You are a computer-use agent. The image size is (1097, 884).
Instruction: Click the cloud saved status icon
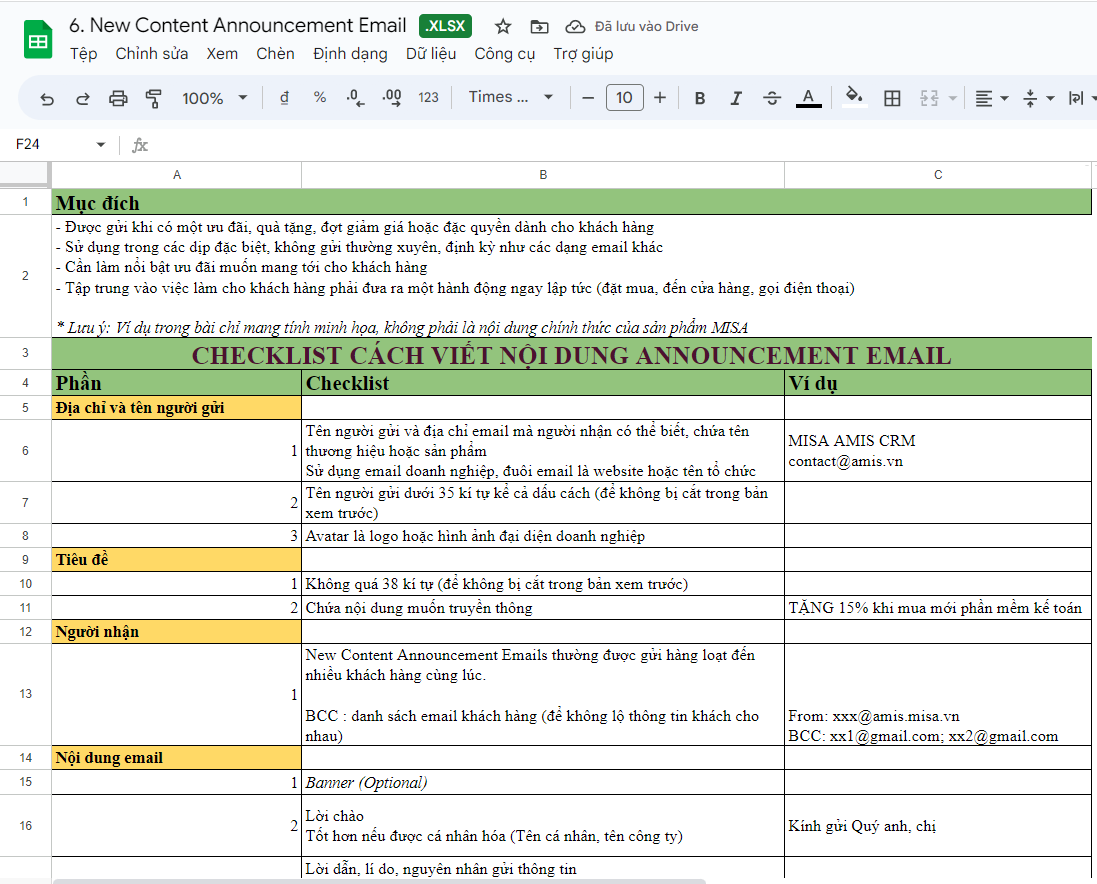click(575, 27)
